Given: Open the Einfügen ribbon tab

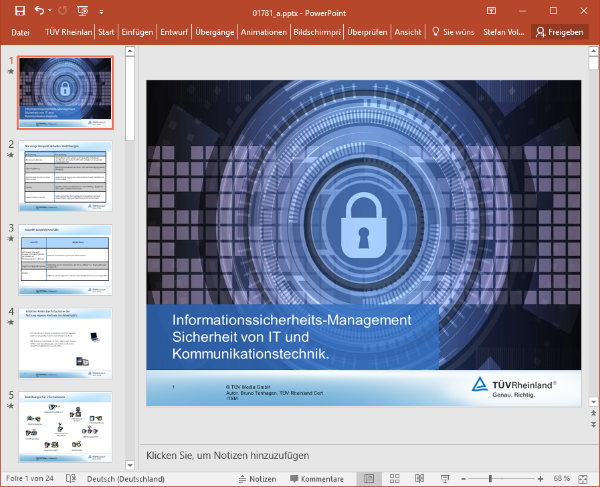Looking at the screenshot, I should 165,32.
